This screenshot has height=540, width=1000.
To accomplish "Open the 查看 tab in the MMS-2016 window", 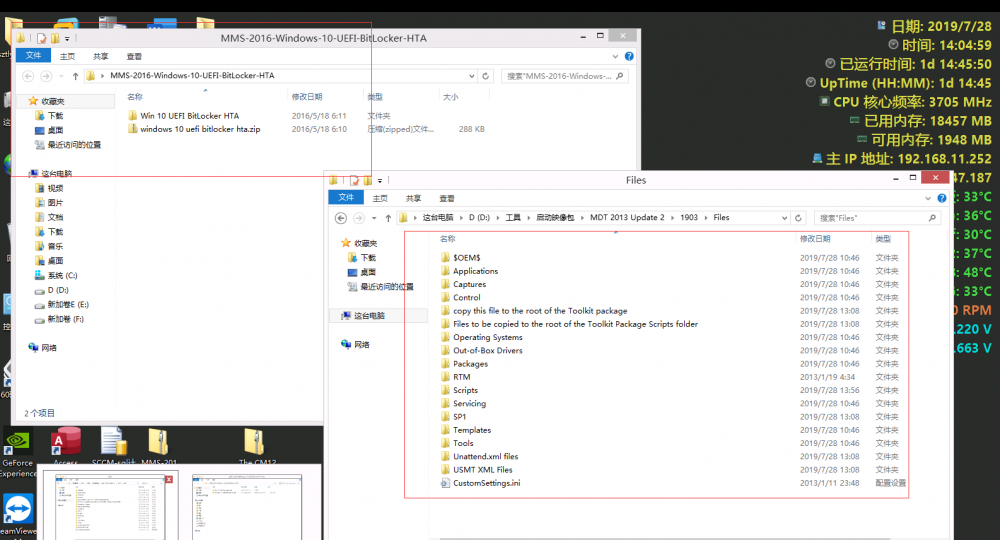I will coord(134,56).
